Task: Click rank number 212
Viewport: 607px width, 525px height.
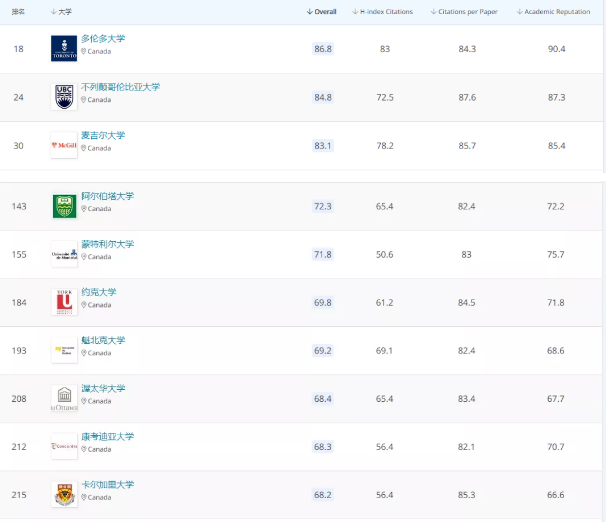Action: point(19,447)
